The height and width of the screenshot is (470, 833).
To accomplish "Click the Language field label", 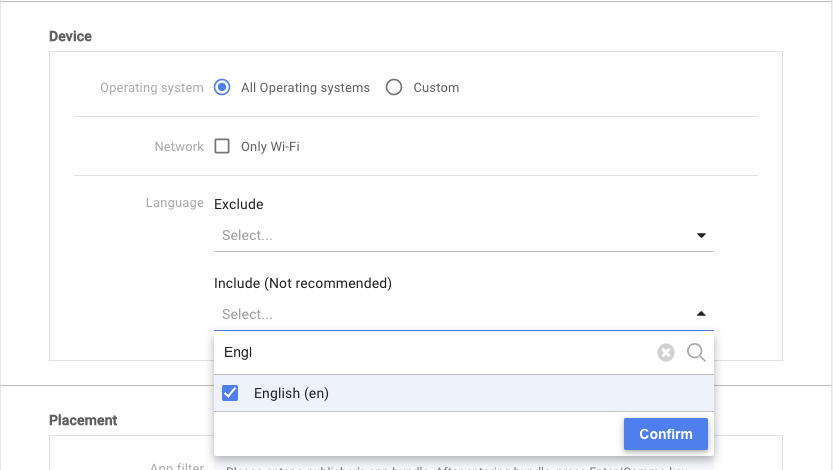I will [x=174, y=203].
